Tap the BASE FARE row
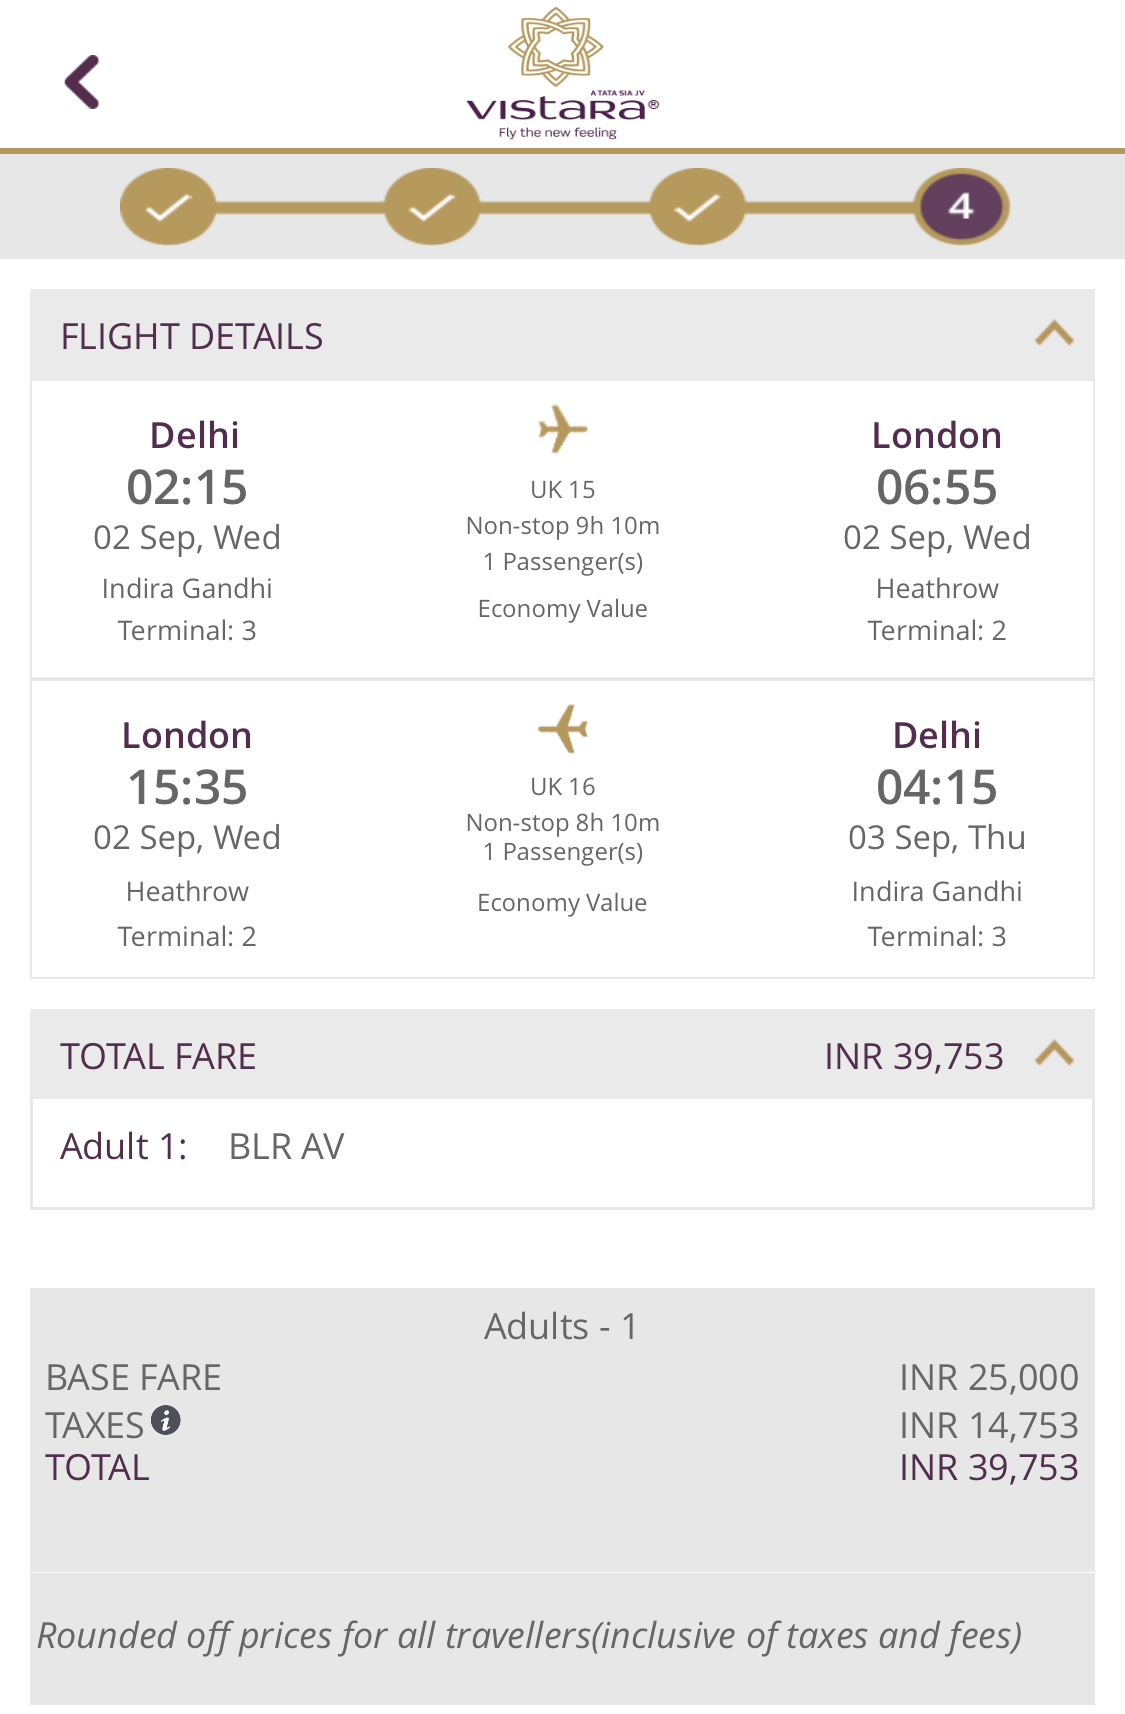The height and width of the screenshot is (1714, 1125). [x=562, y=1377]
